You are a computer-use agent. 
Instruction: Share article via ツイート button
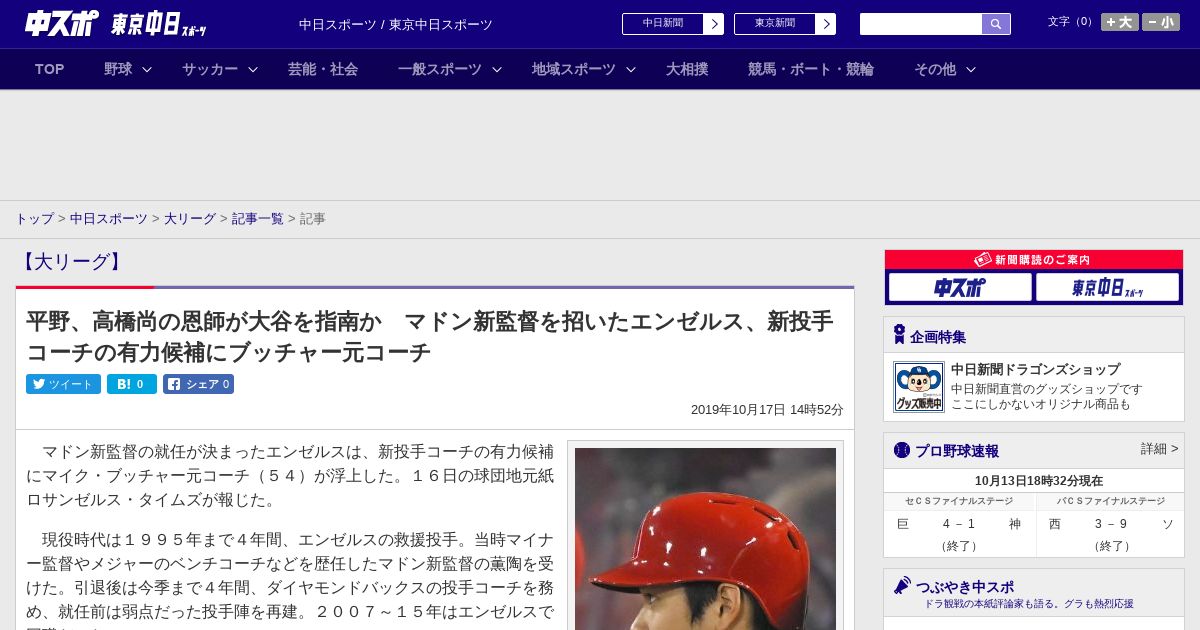tap(63, 384)
